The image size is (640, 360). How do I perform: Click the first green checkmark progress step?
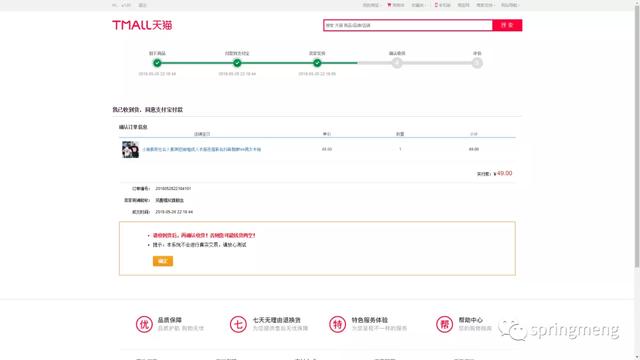[x=157, y=63]
